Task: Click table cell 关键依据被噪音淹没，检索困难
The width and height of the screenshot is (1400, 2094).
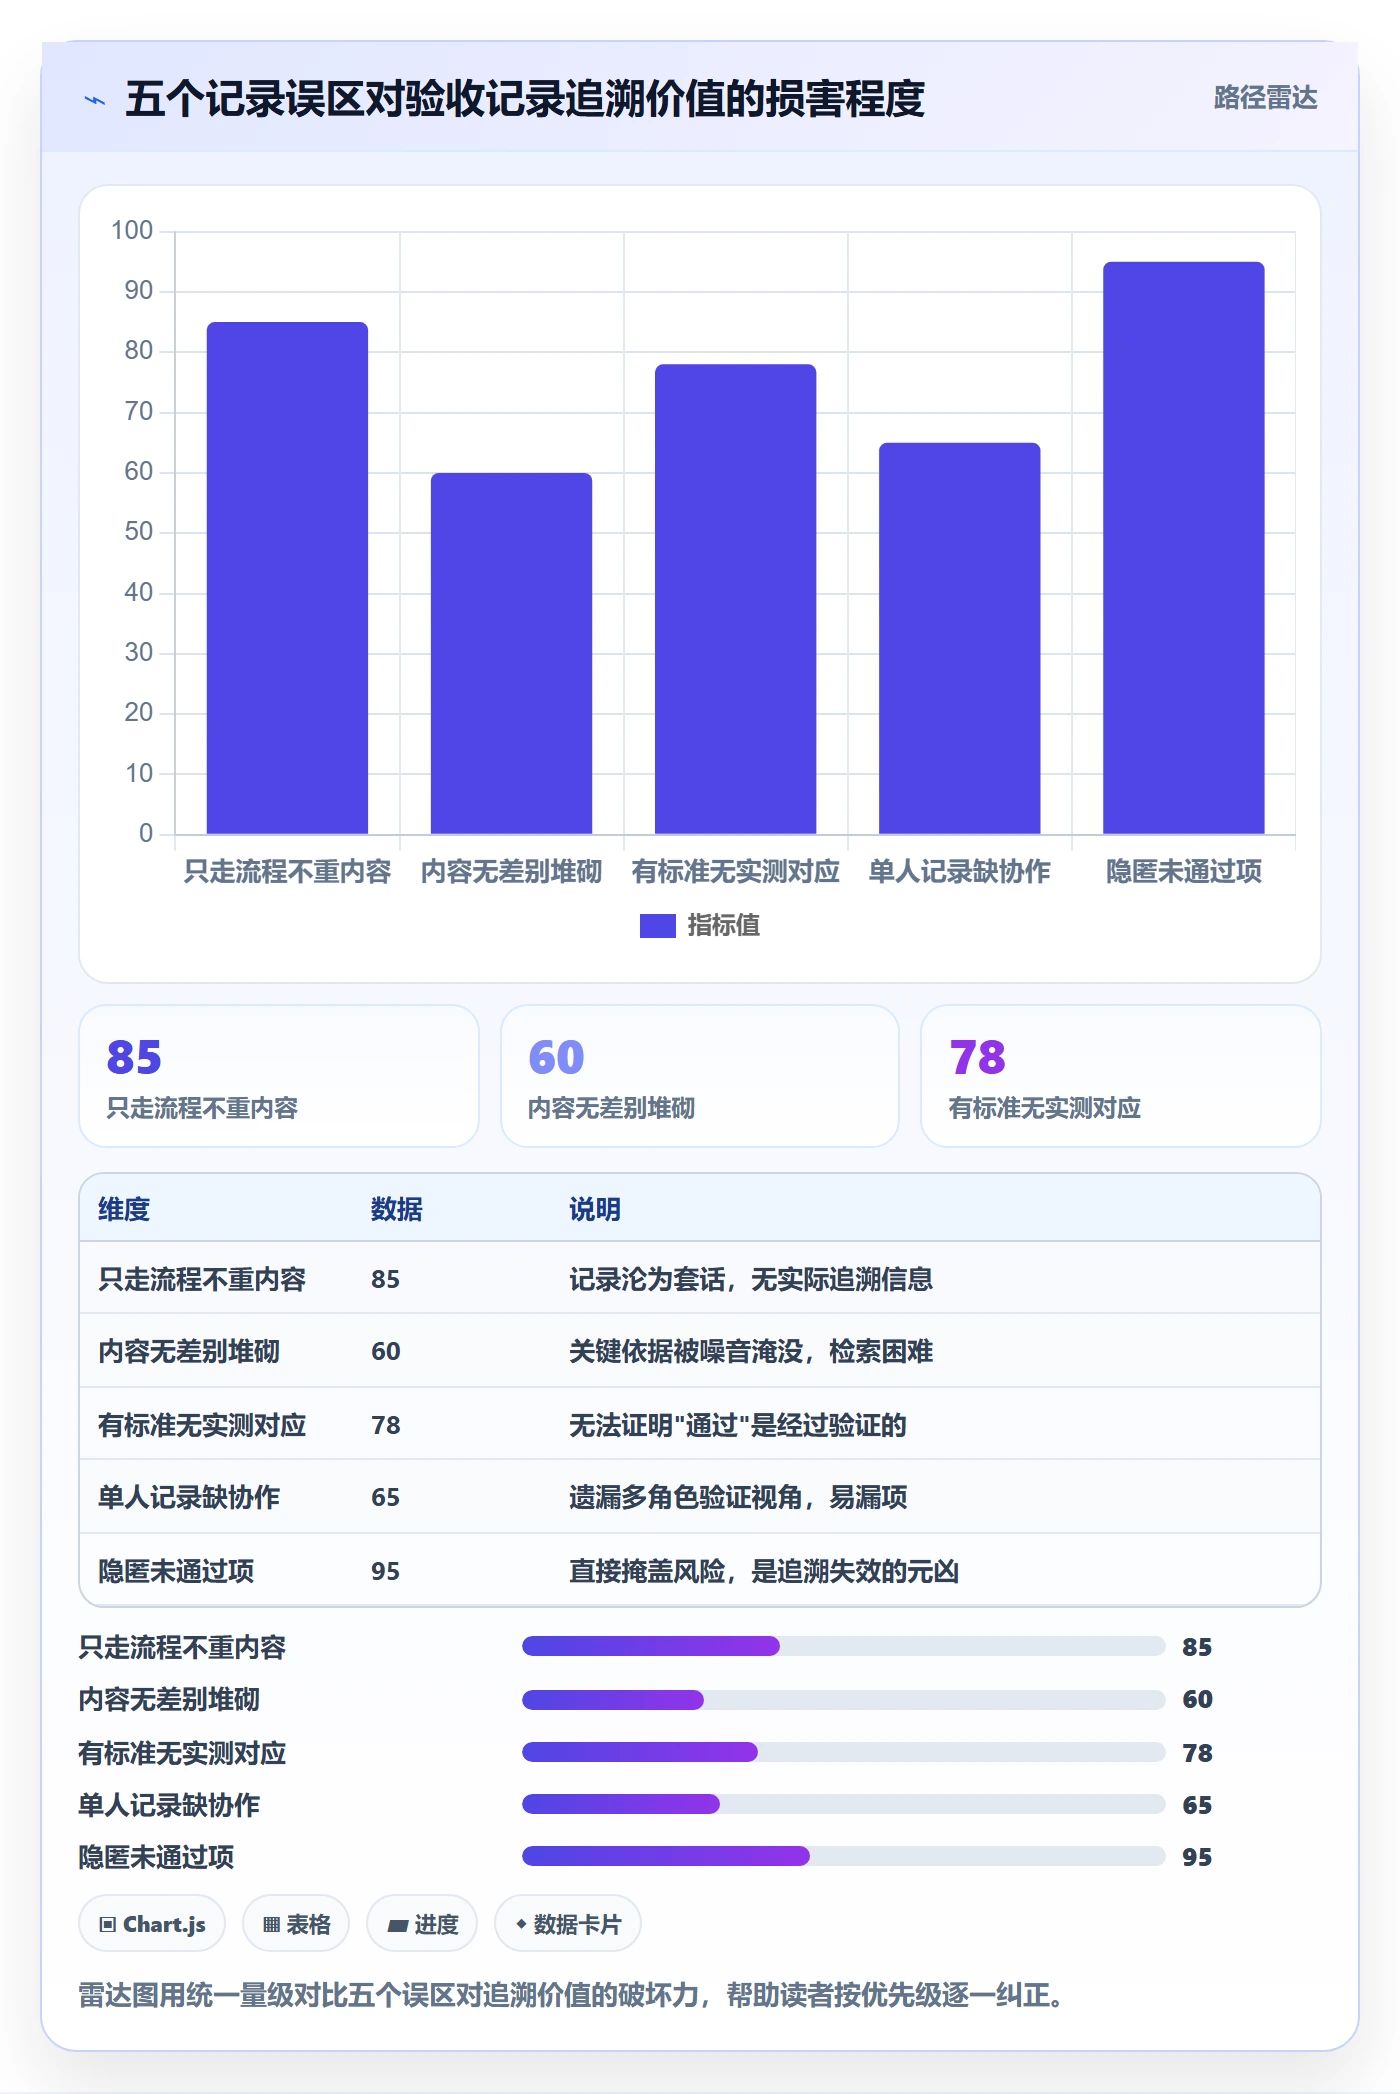Action: coord(751,1351)
